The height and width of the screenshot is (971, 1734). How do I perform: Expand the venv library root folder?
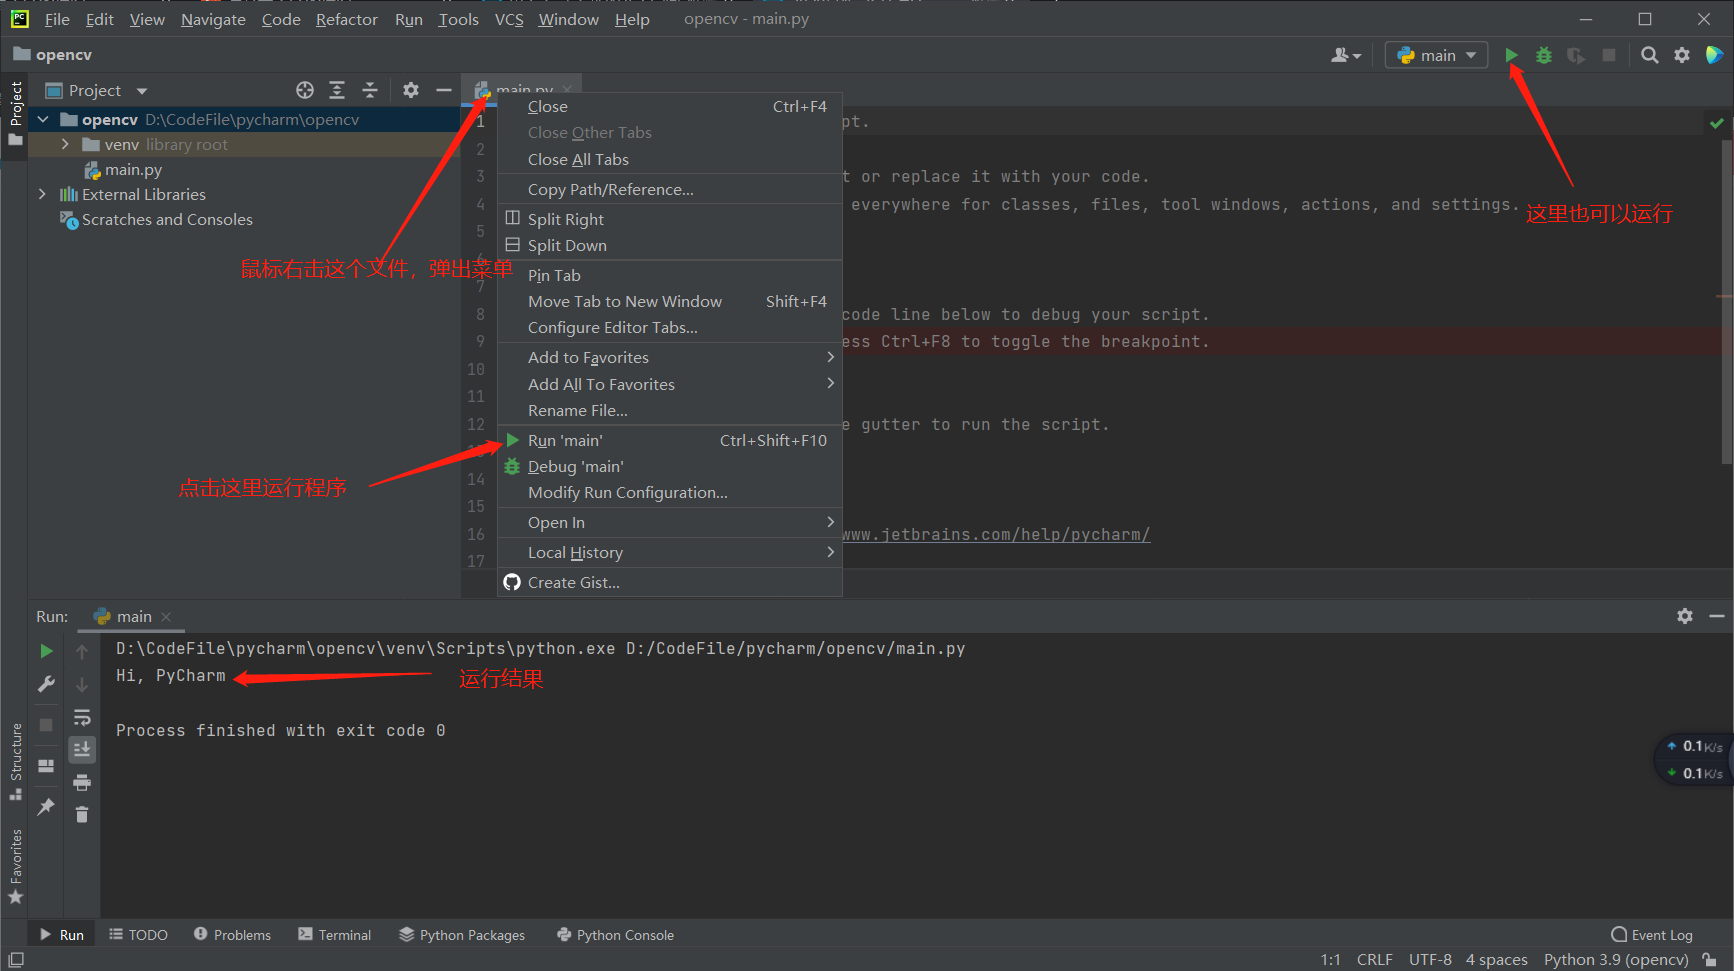tap(65, 144)
